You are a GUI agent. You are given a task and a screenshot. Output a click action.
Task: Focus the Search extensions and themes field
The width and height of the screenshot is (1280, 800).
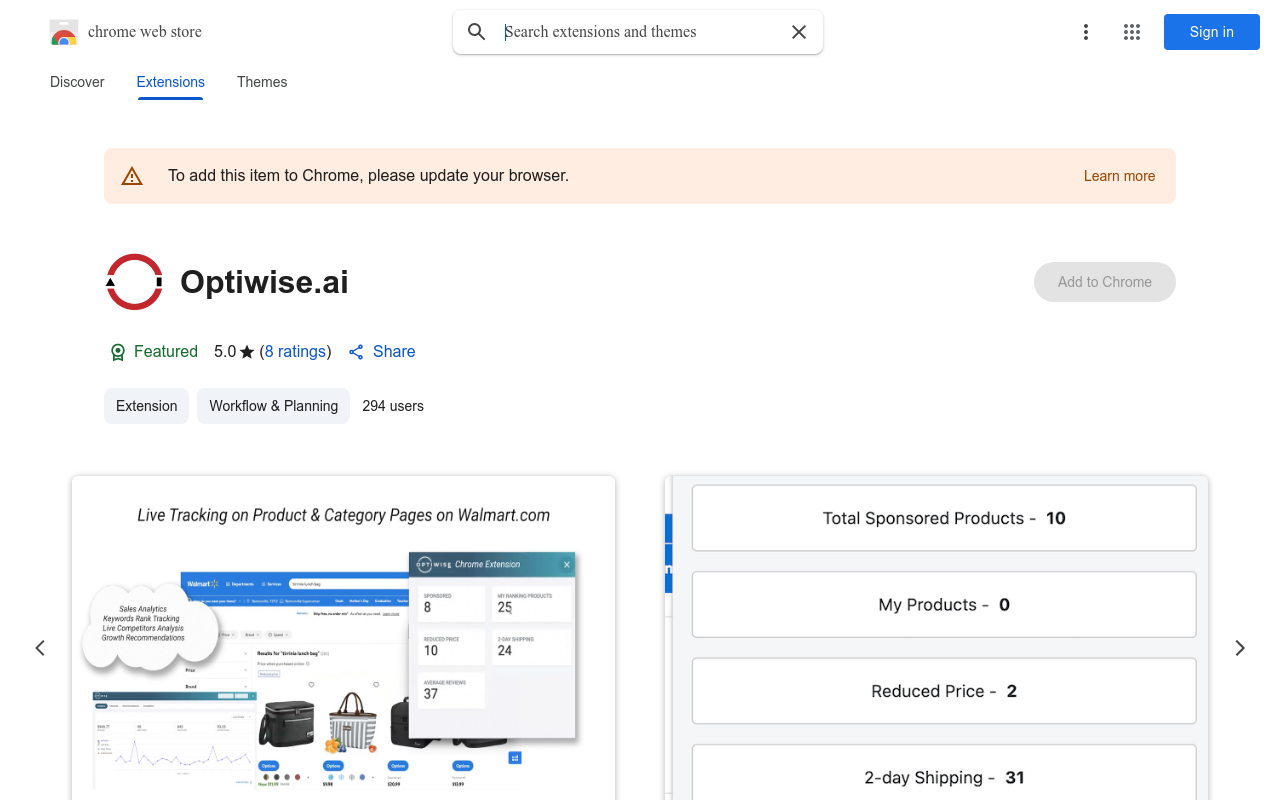tap(640, 32)
